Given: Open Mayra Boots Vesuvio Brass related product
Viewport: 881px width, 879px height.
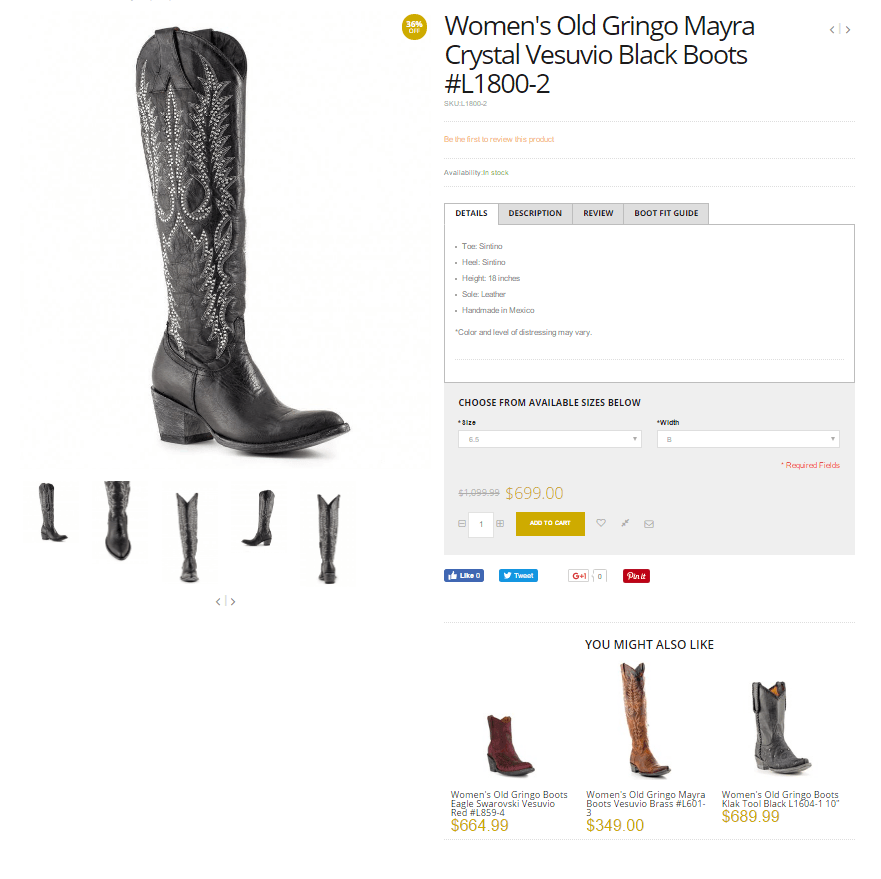Looking at the screenshot, I should [x=646, y=804].
